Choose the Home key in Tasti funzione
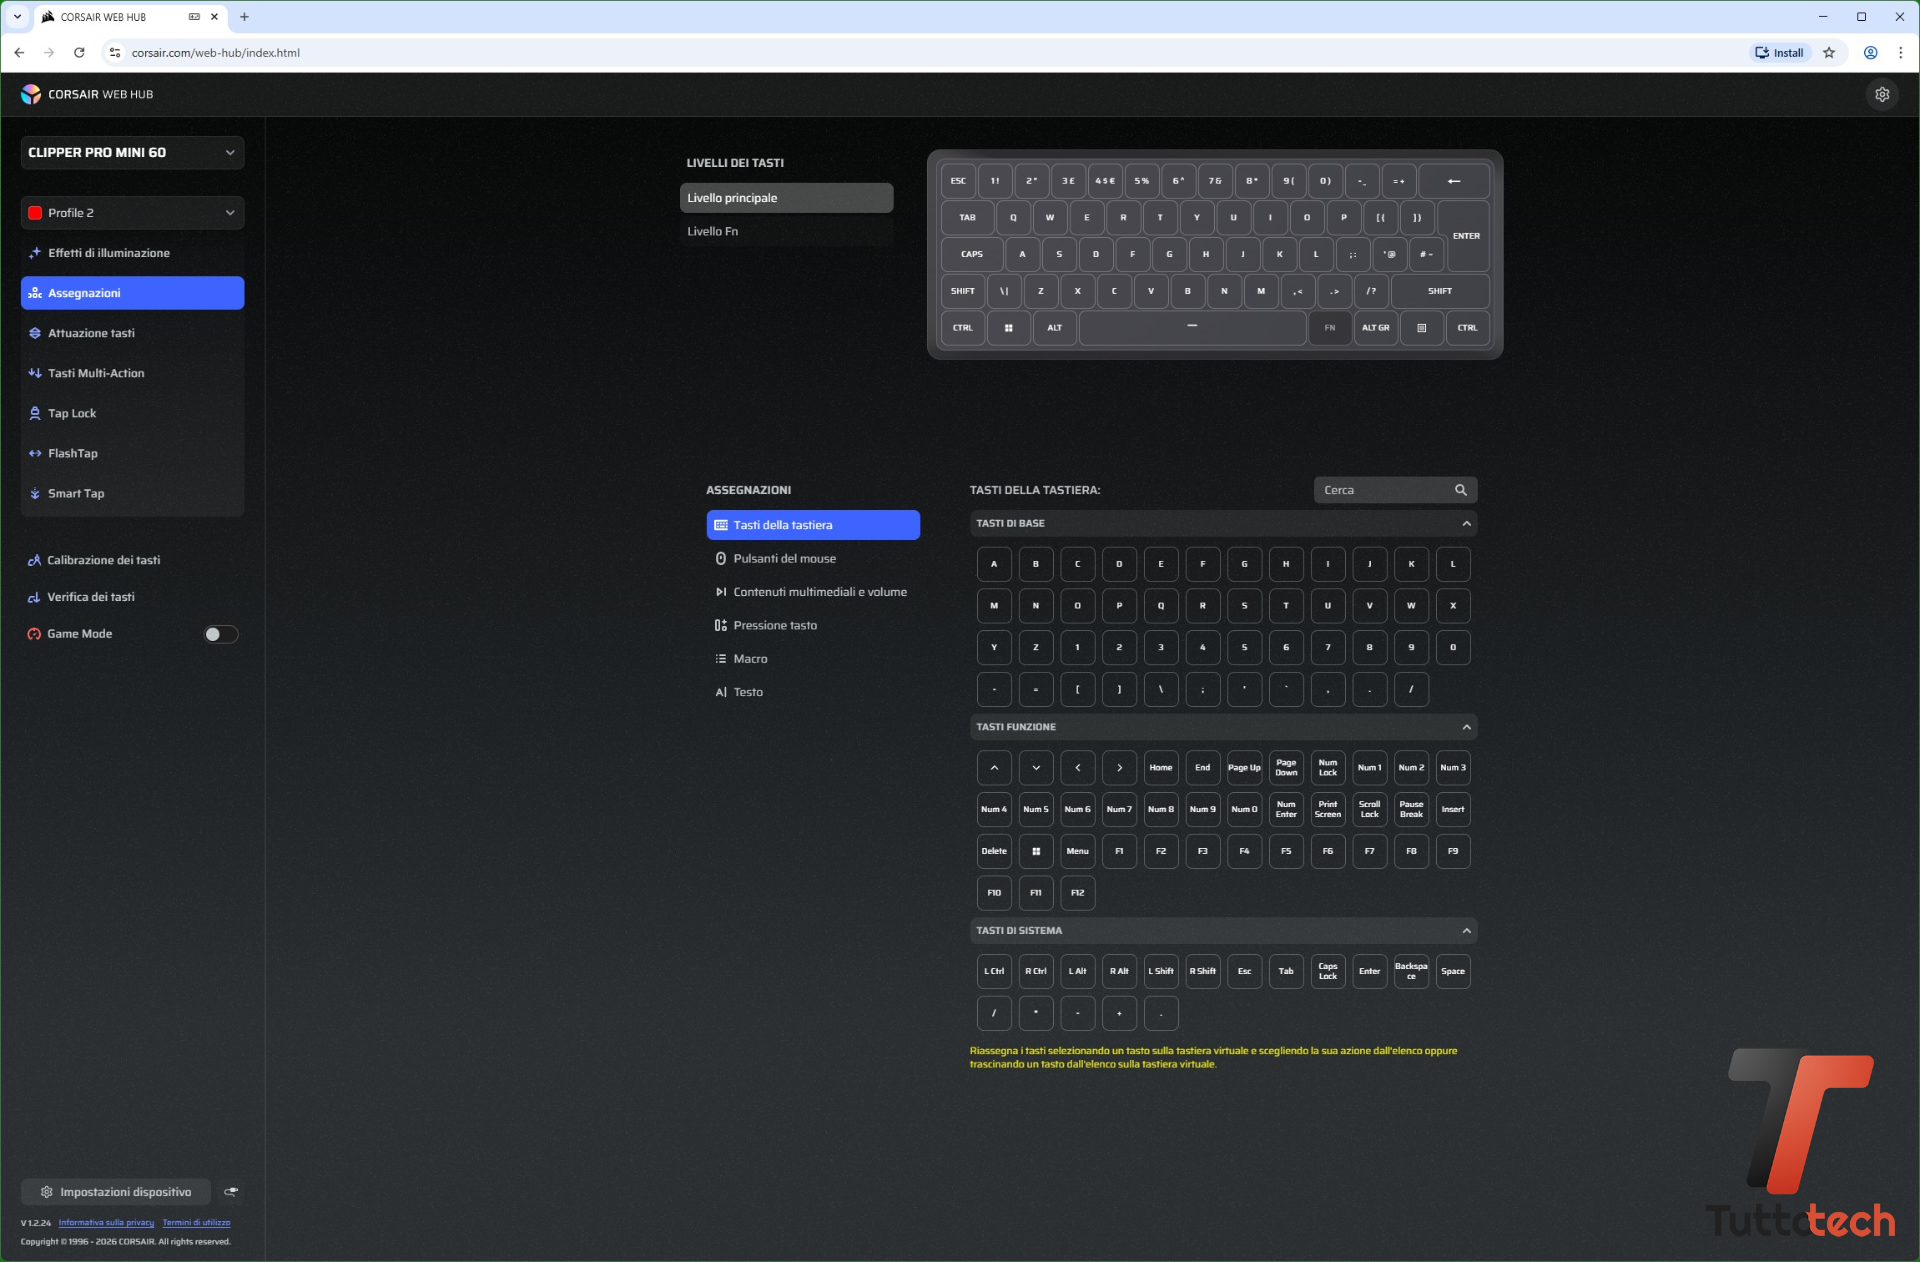 [x=1161, y=768]
